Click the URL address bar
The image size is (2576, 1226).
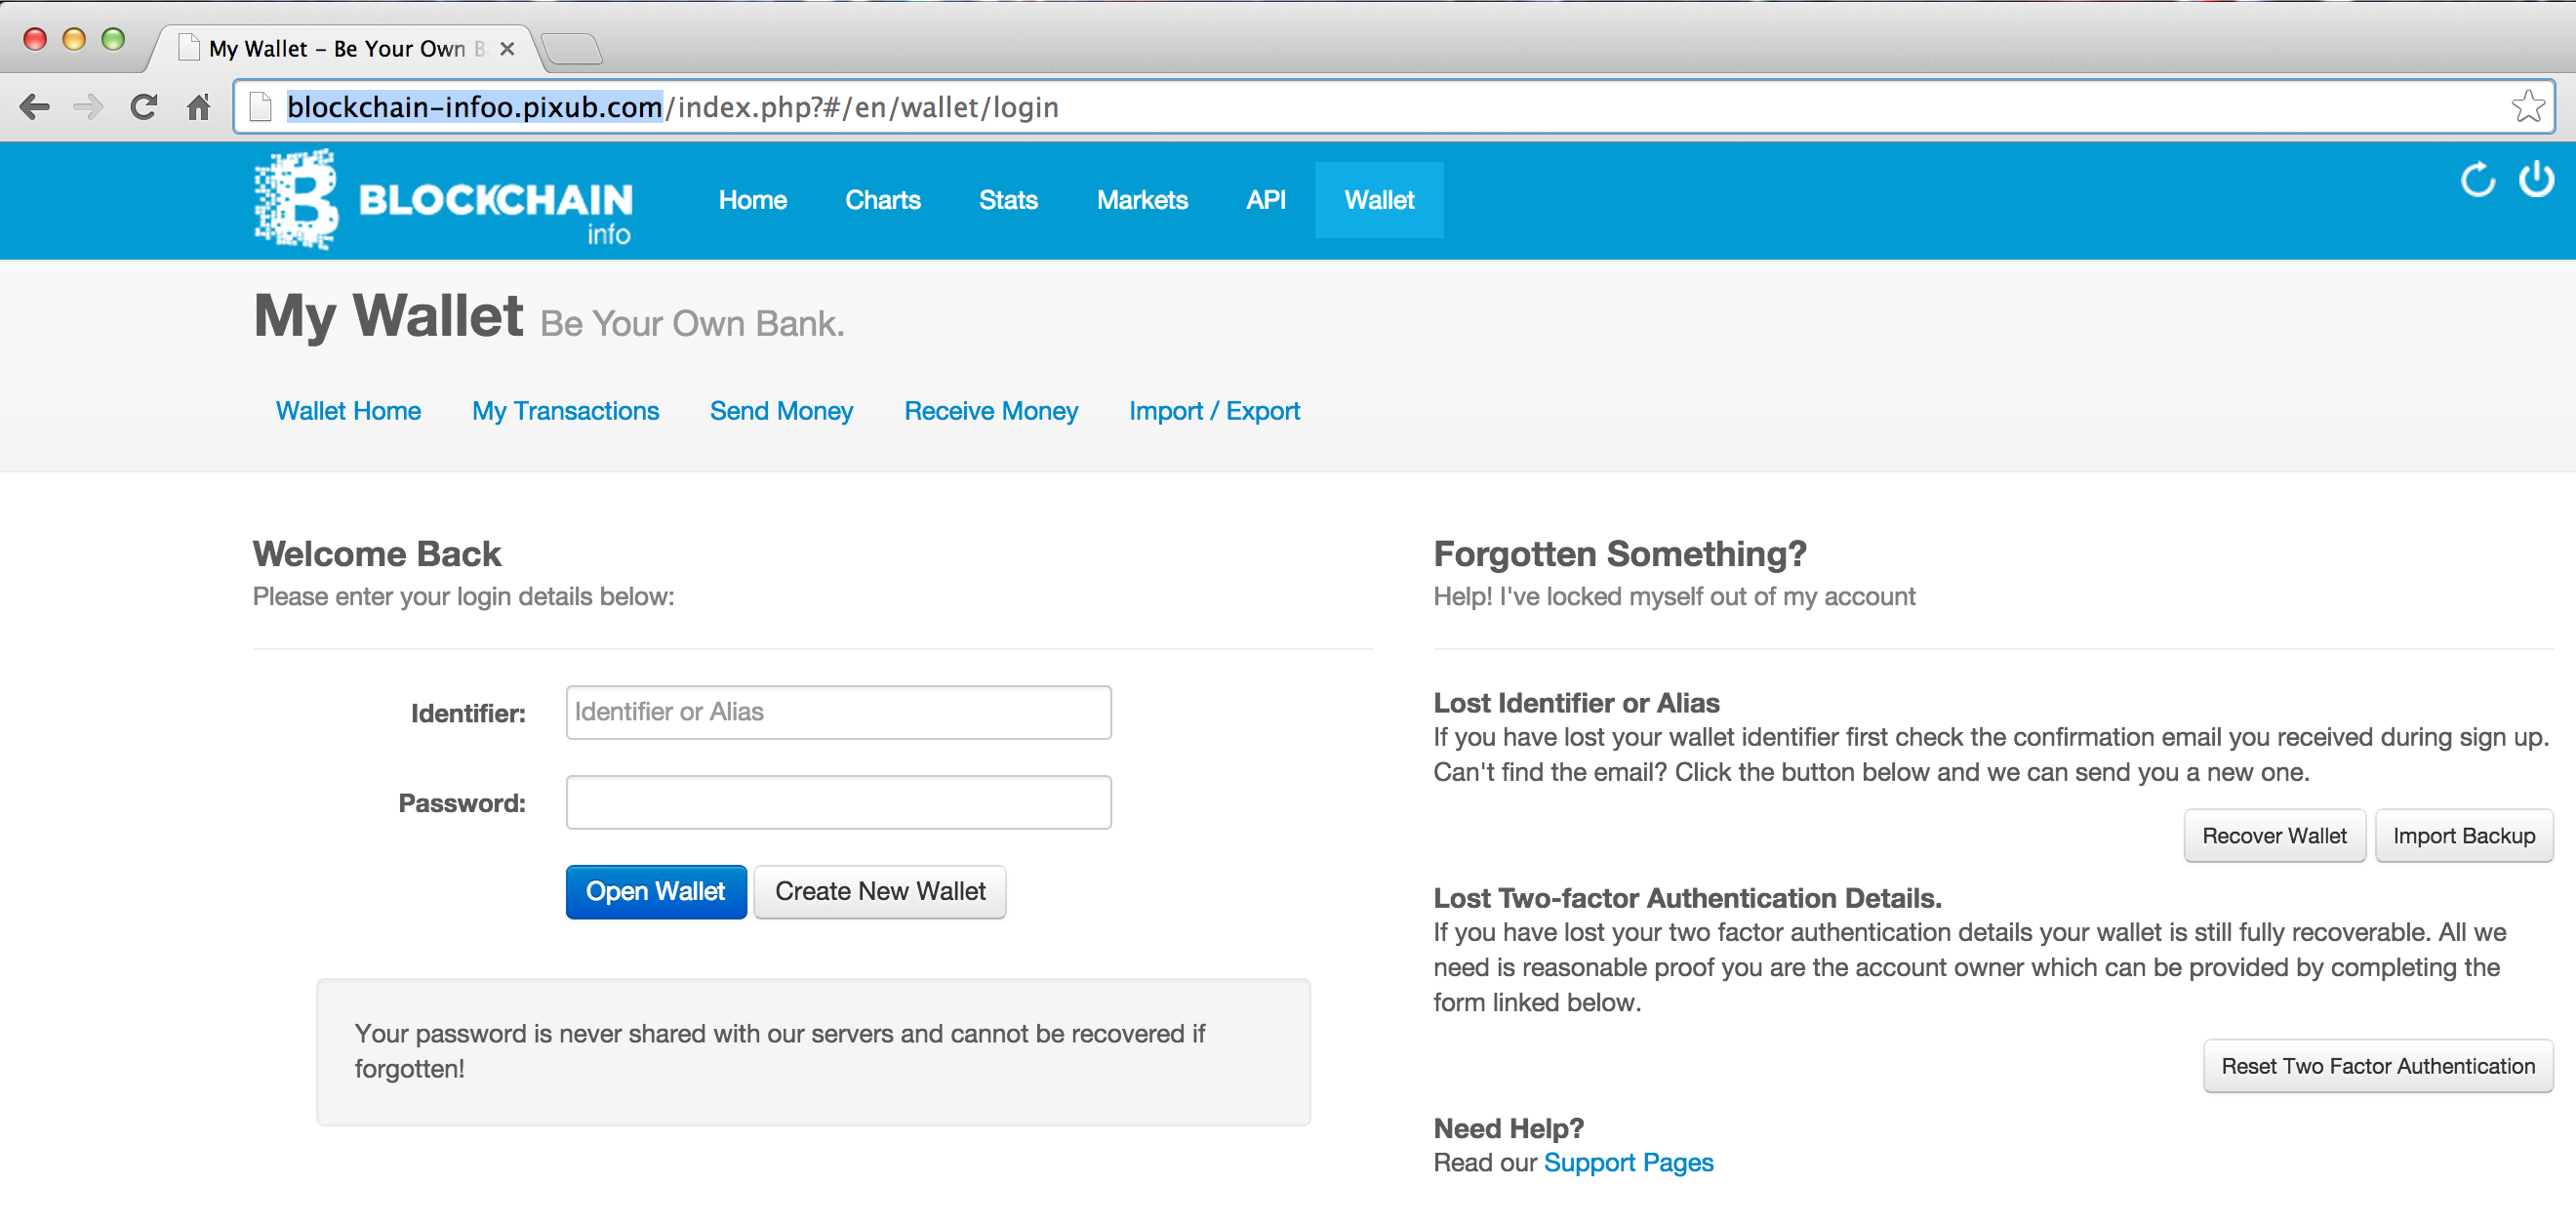[x=1395, y=106]
